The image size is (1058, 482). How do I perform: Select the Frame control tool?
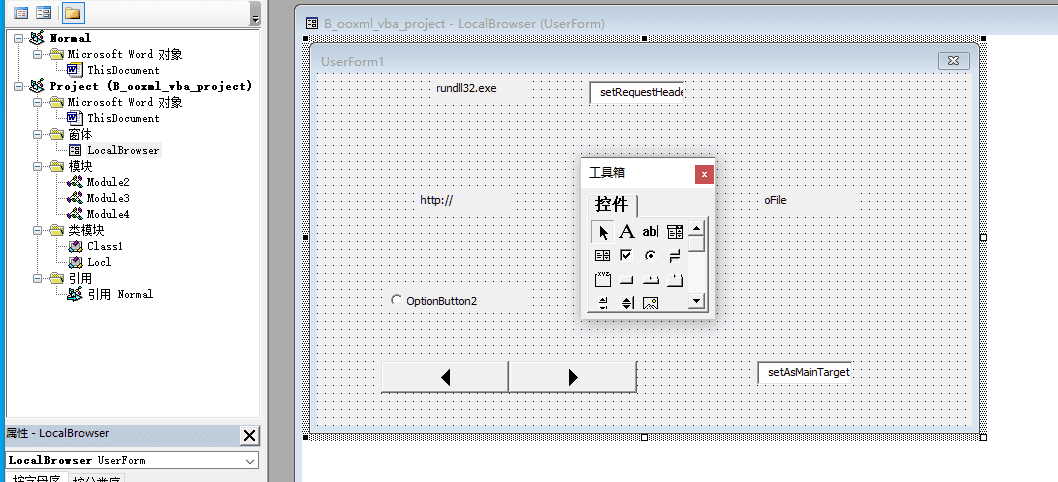click(603, 279)
